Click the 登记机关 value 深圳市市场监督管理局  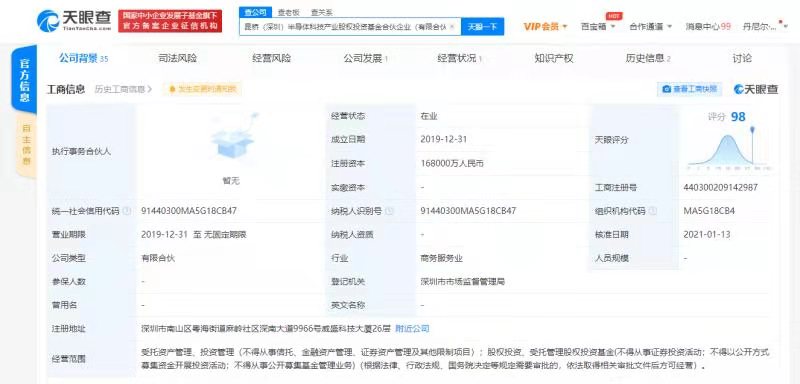(462, 281)
